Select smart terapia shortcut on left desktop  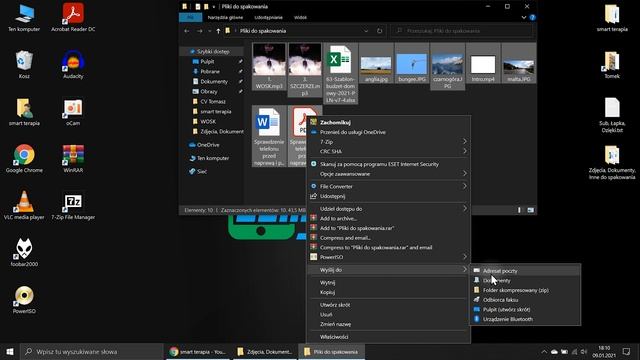click(24, 111)
